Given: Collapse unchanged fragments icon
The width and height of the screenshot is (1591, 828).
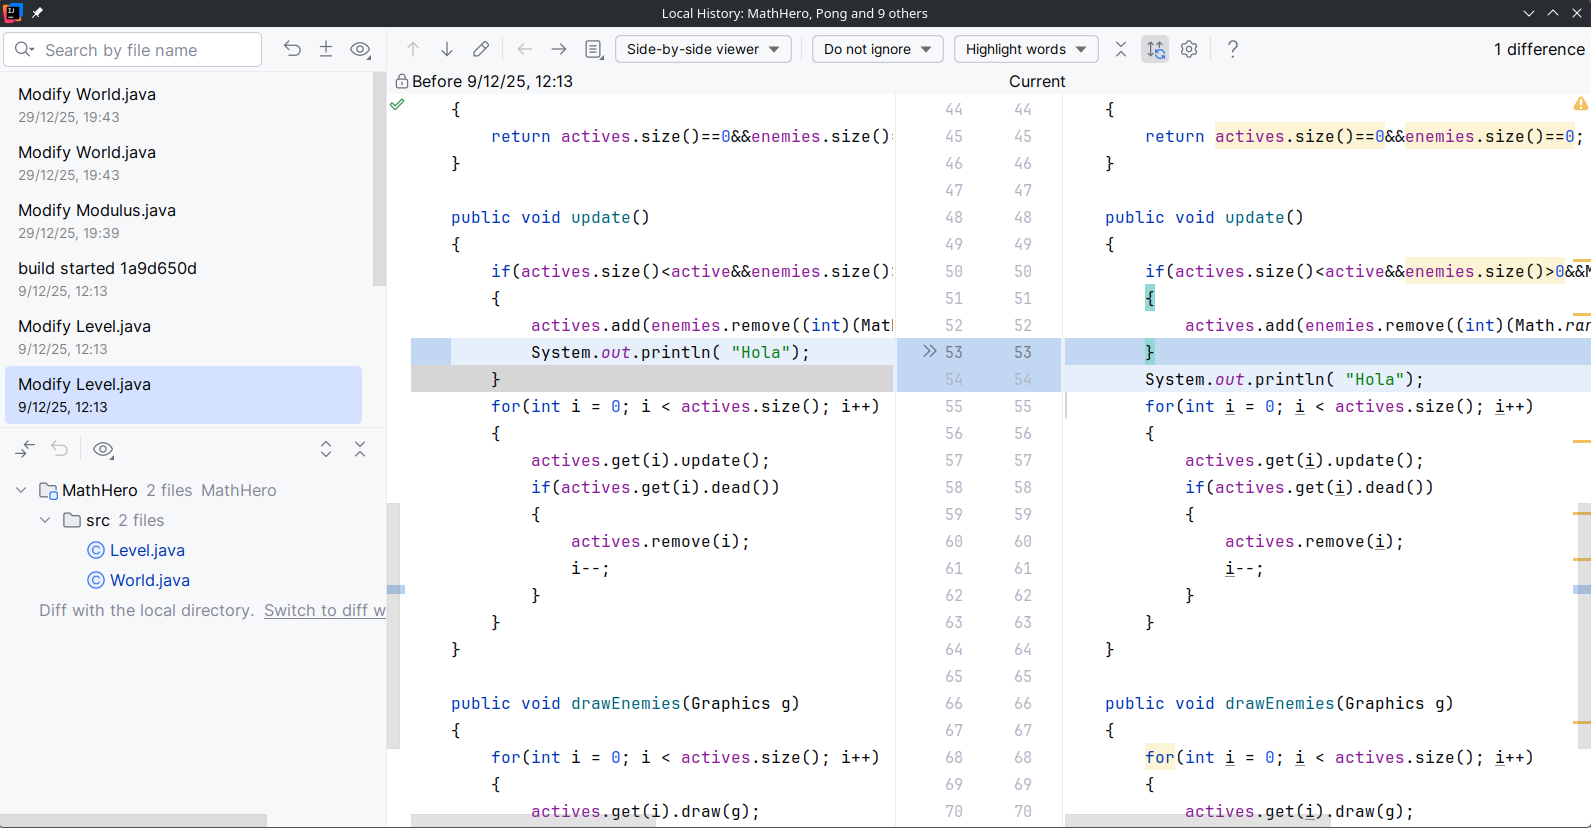Looking at the screenshot, I should [x=1121, y=49].
